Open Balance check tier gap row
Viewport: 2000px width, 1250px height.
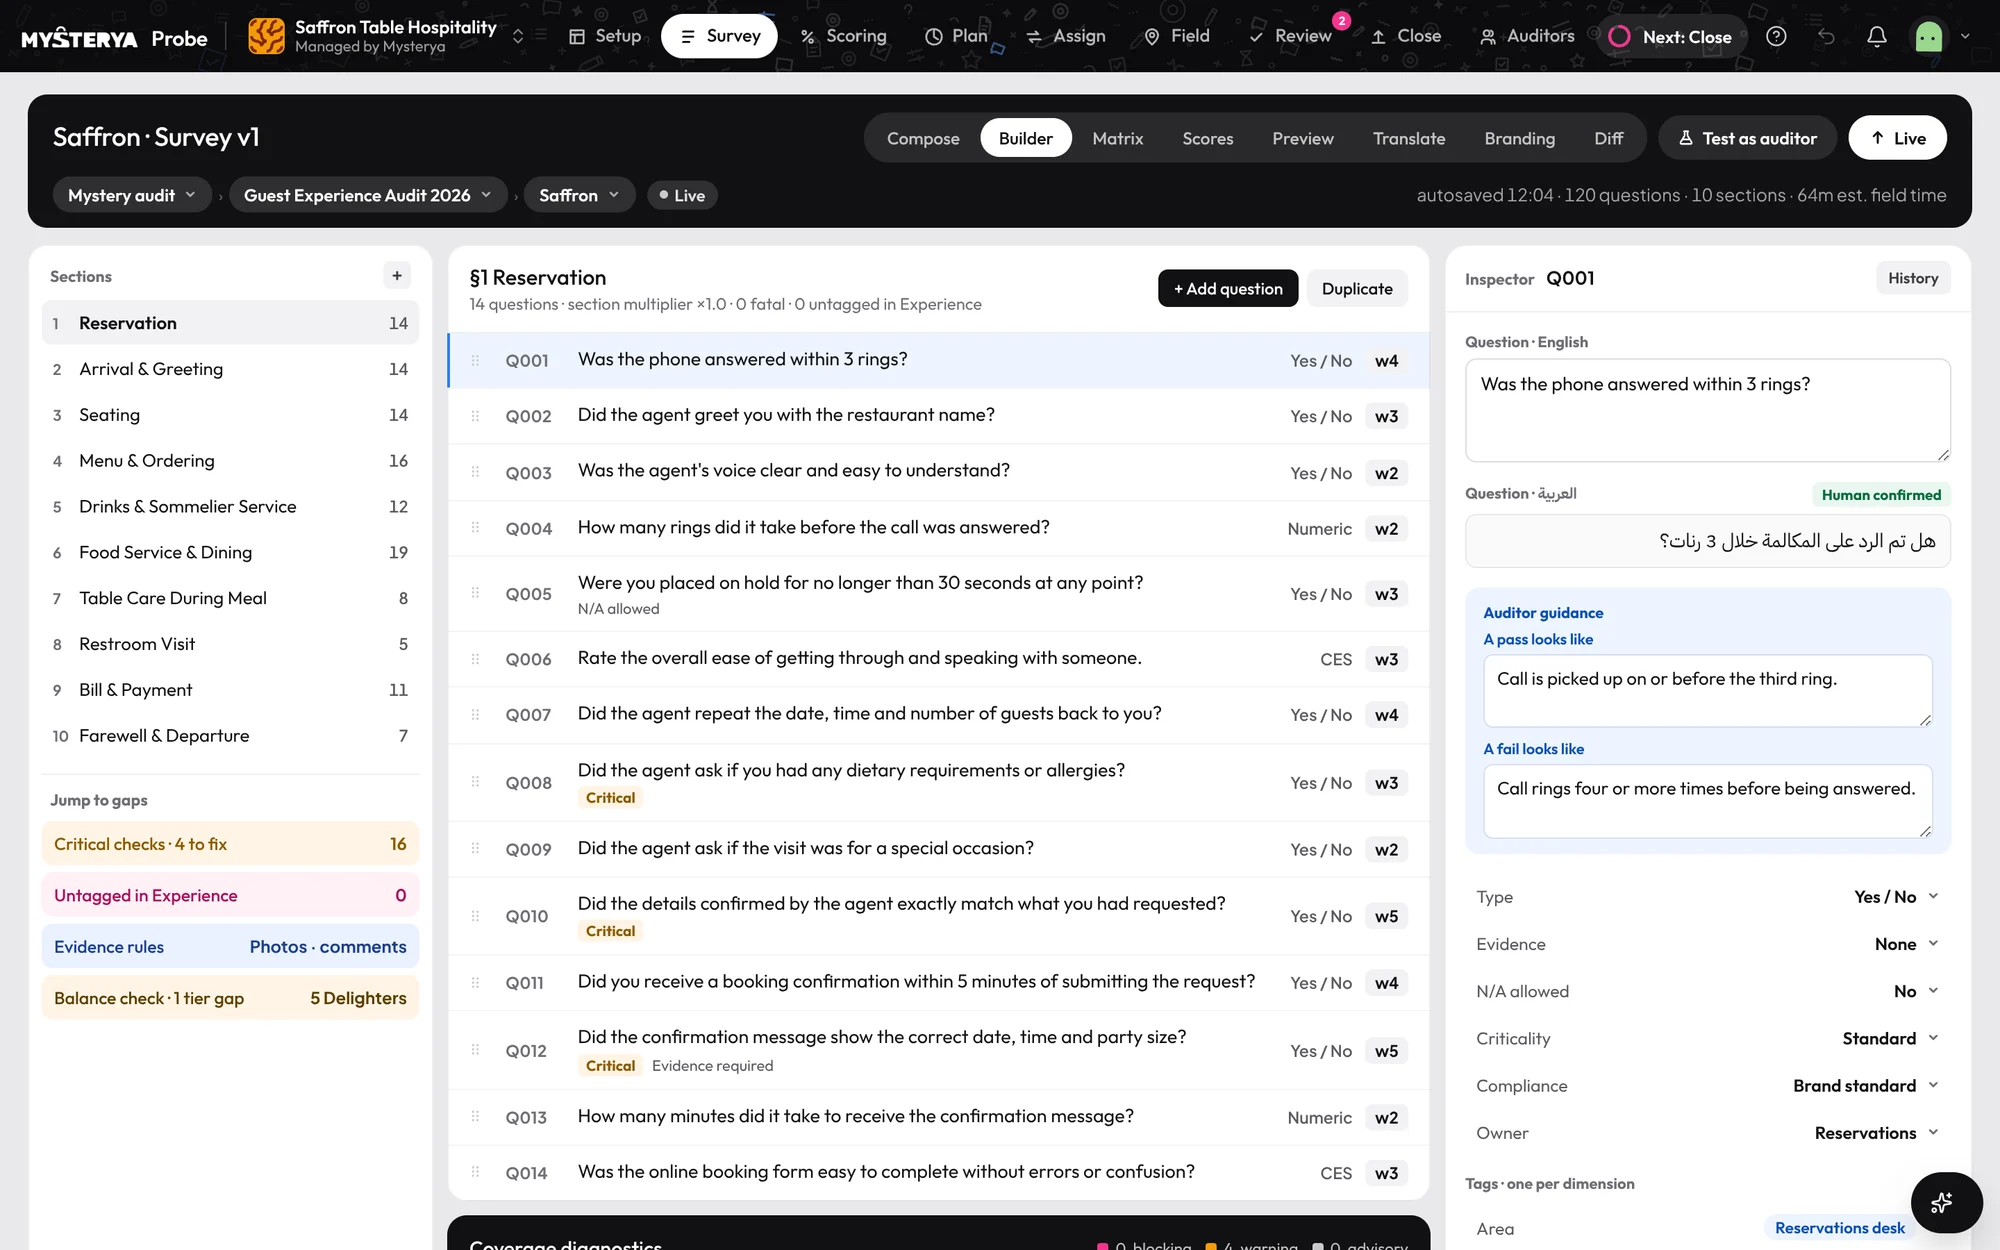[x=230, y=998]
